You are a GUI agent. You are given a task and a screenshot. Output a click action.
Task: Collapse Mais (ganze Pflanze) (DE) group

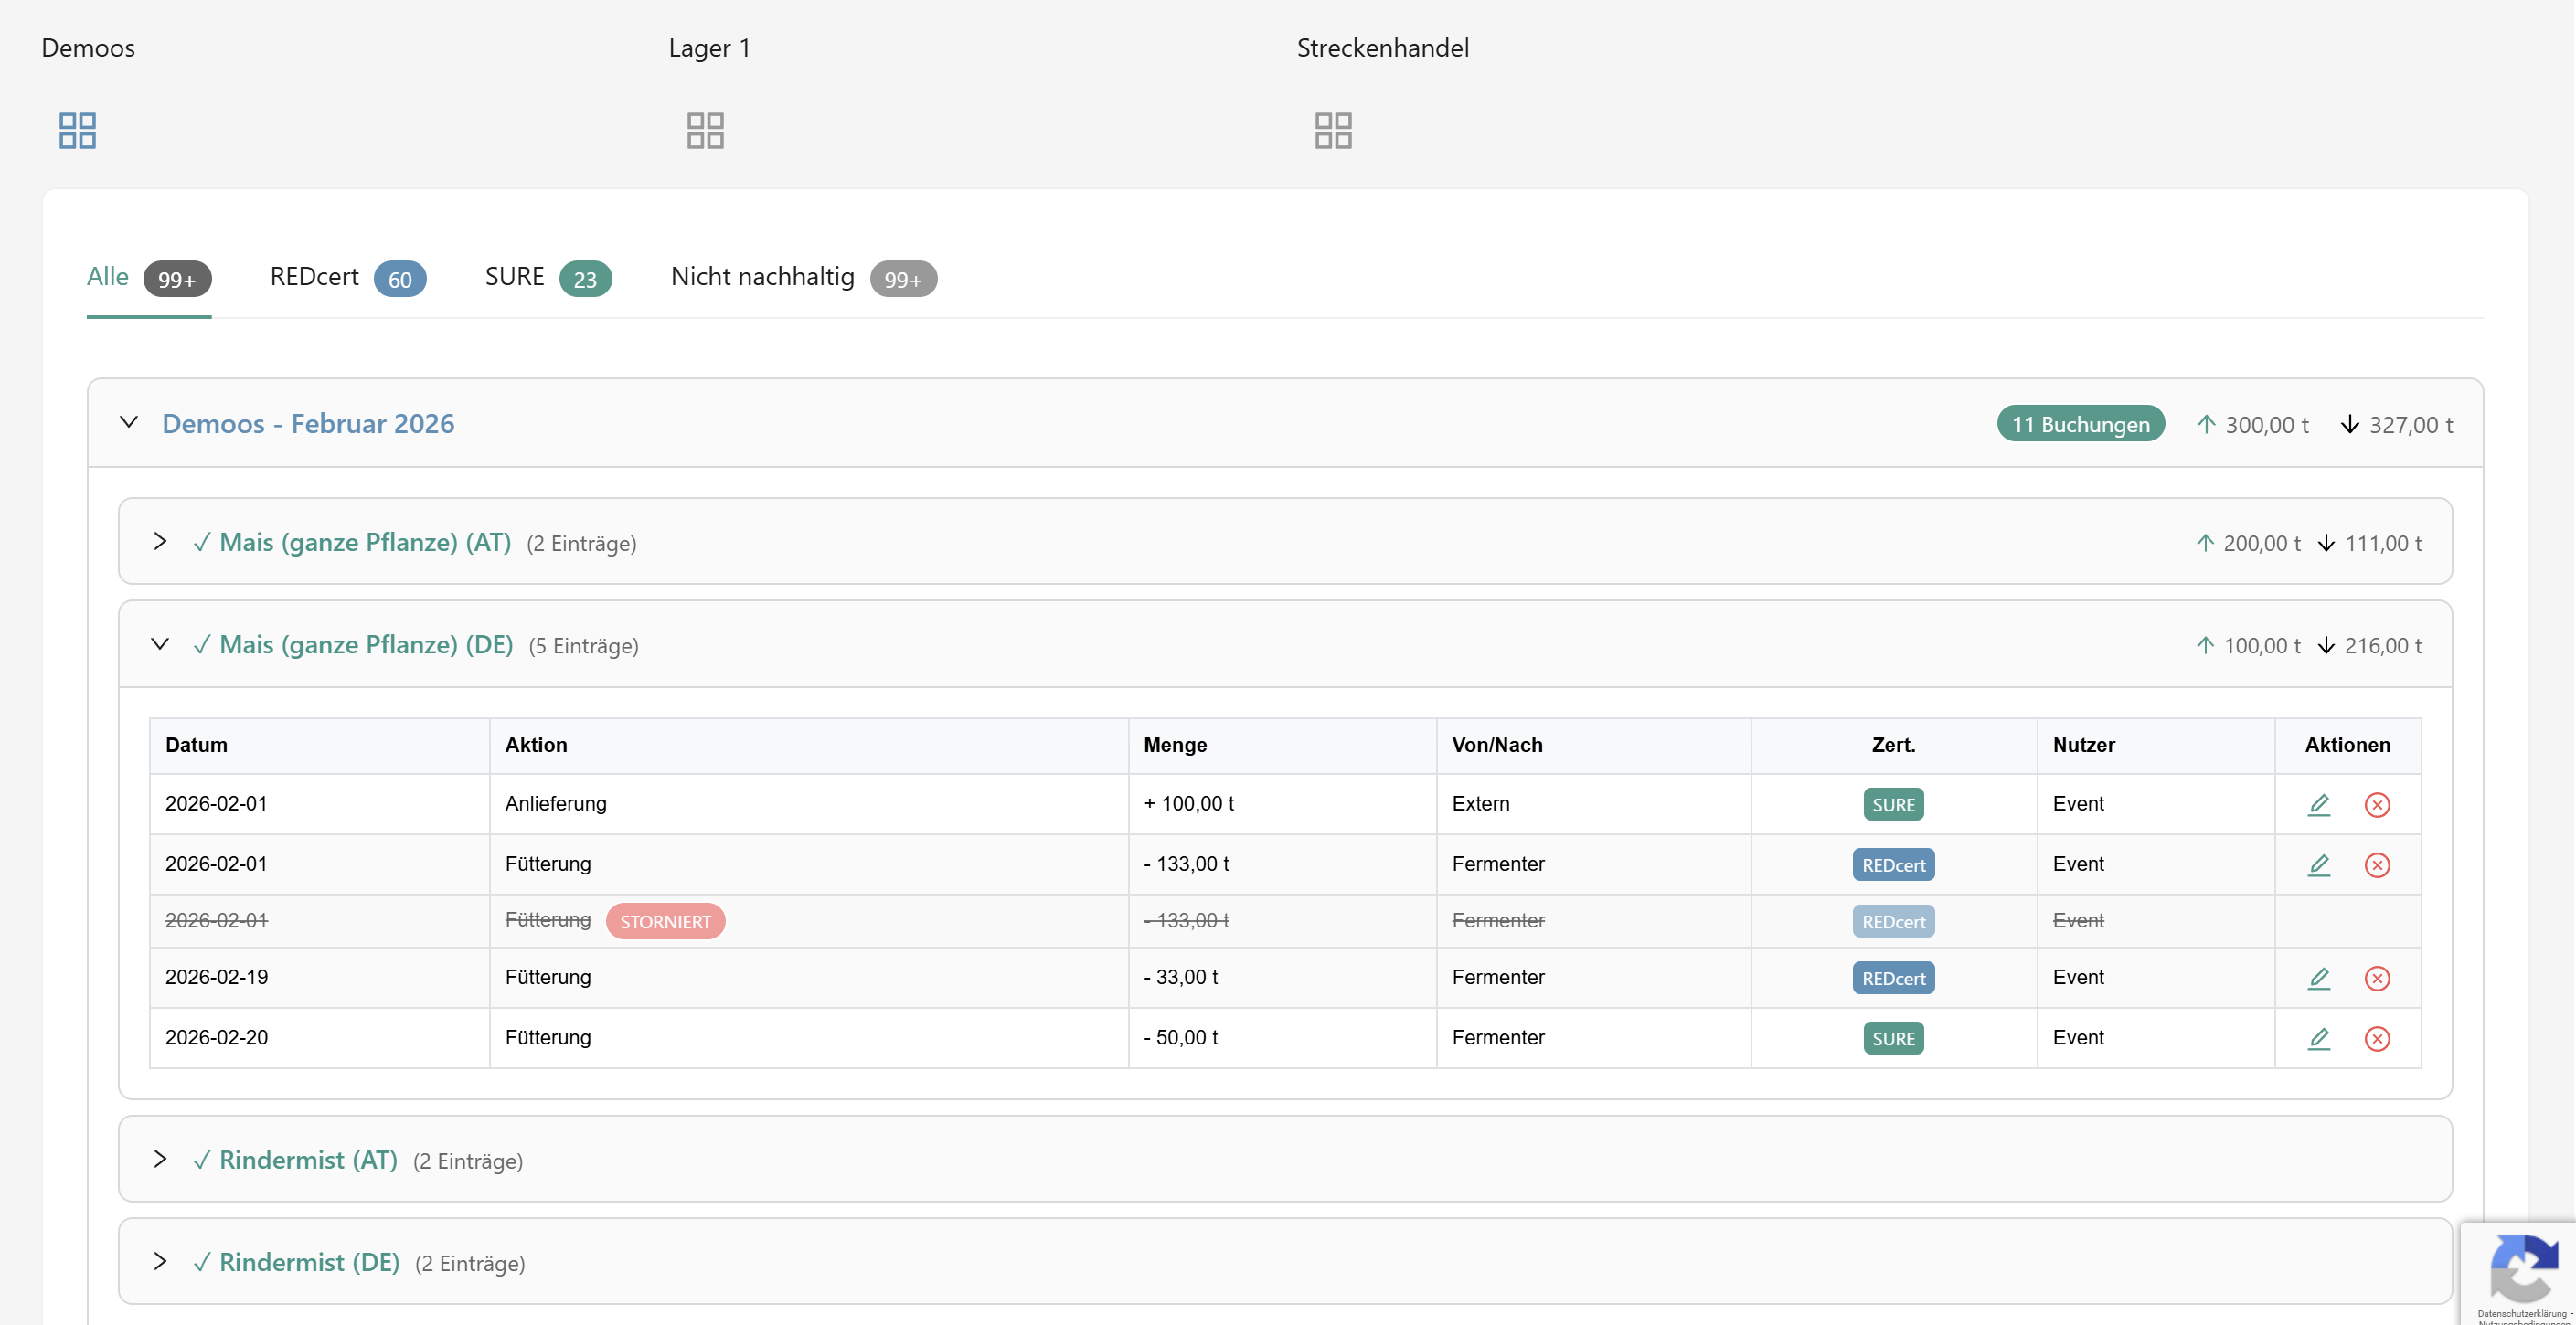(x=160, y=644)
